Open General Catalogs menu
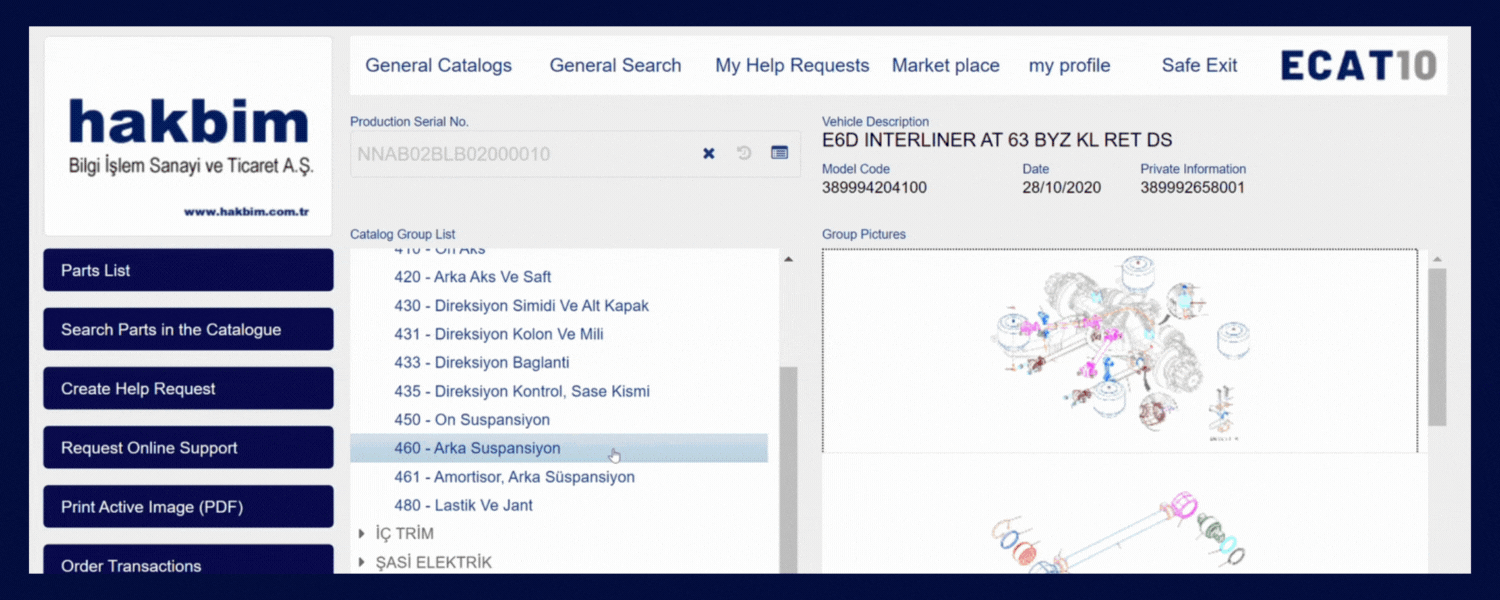1500x600 pixels. tap(438, 66)
